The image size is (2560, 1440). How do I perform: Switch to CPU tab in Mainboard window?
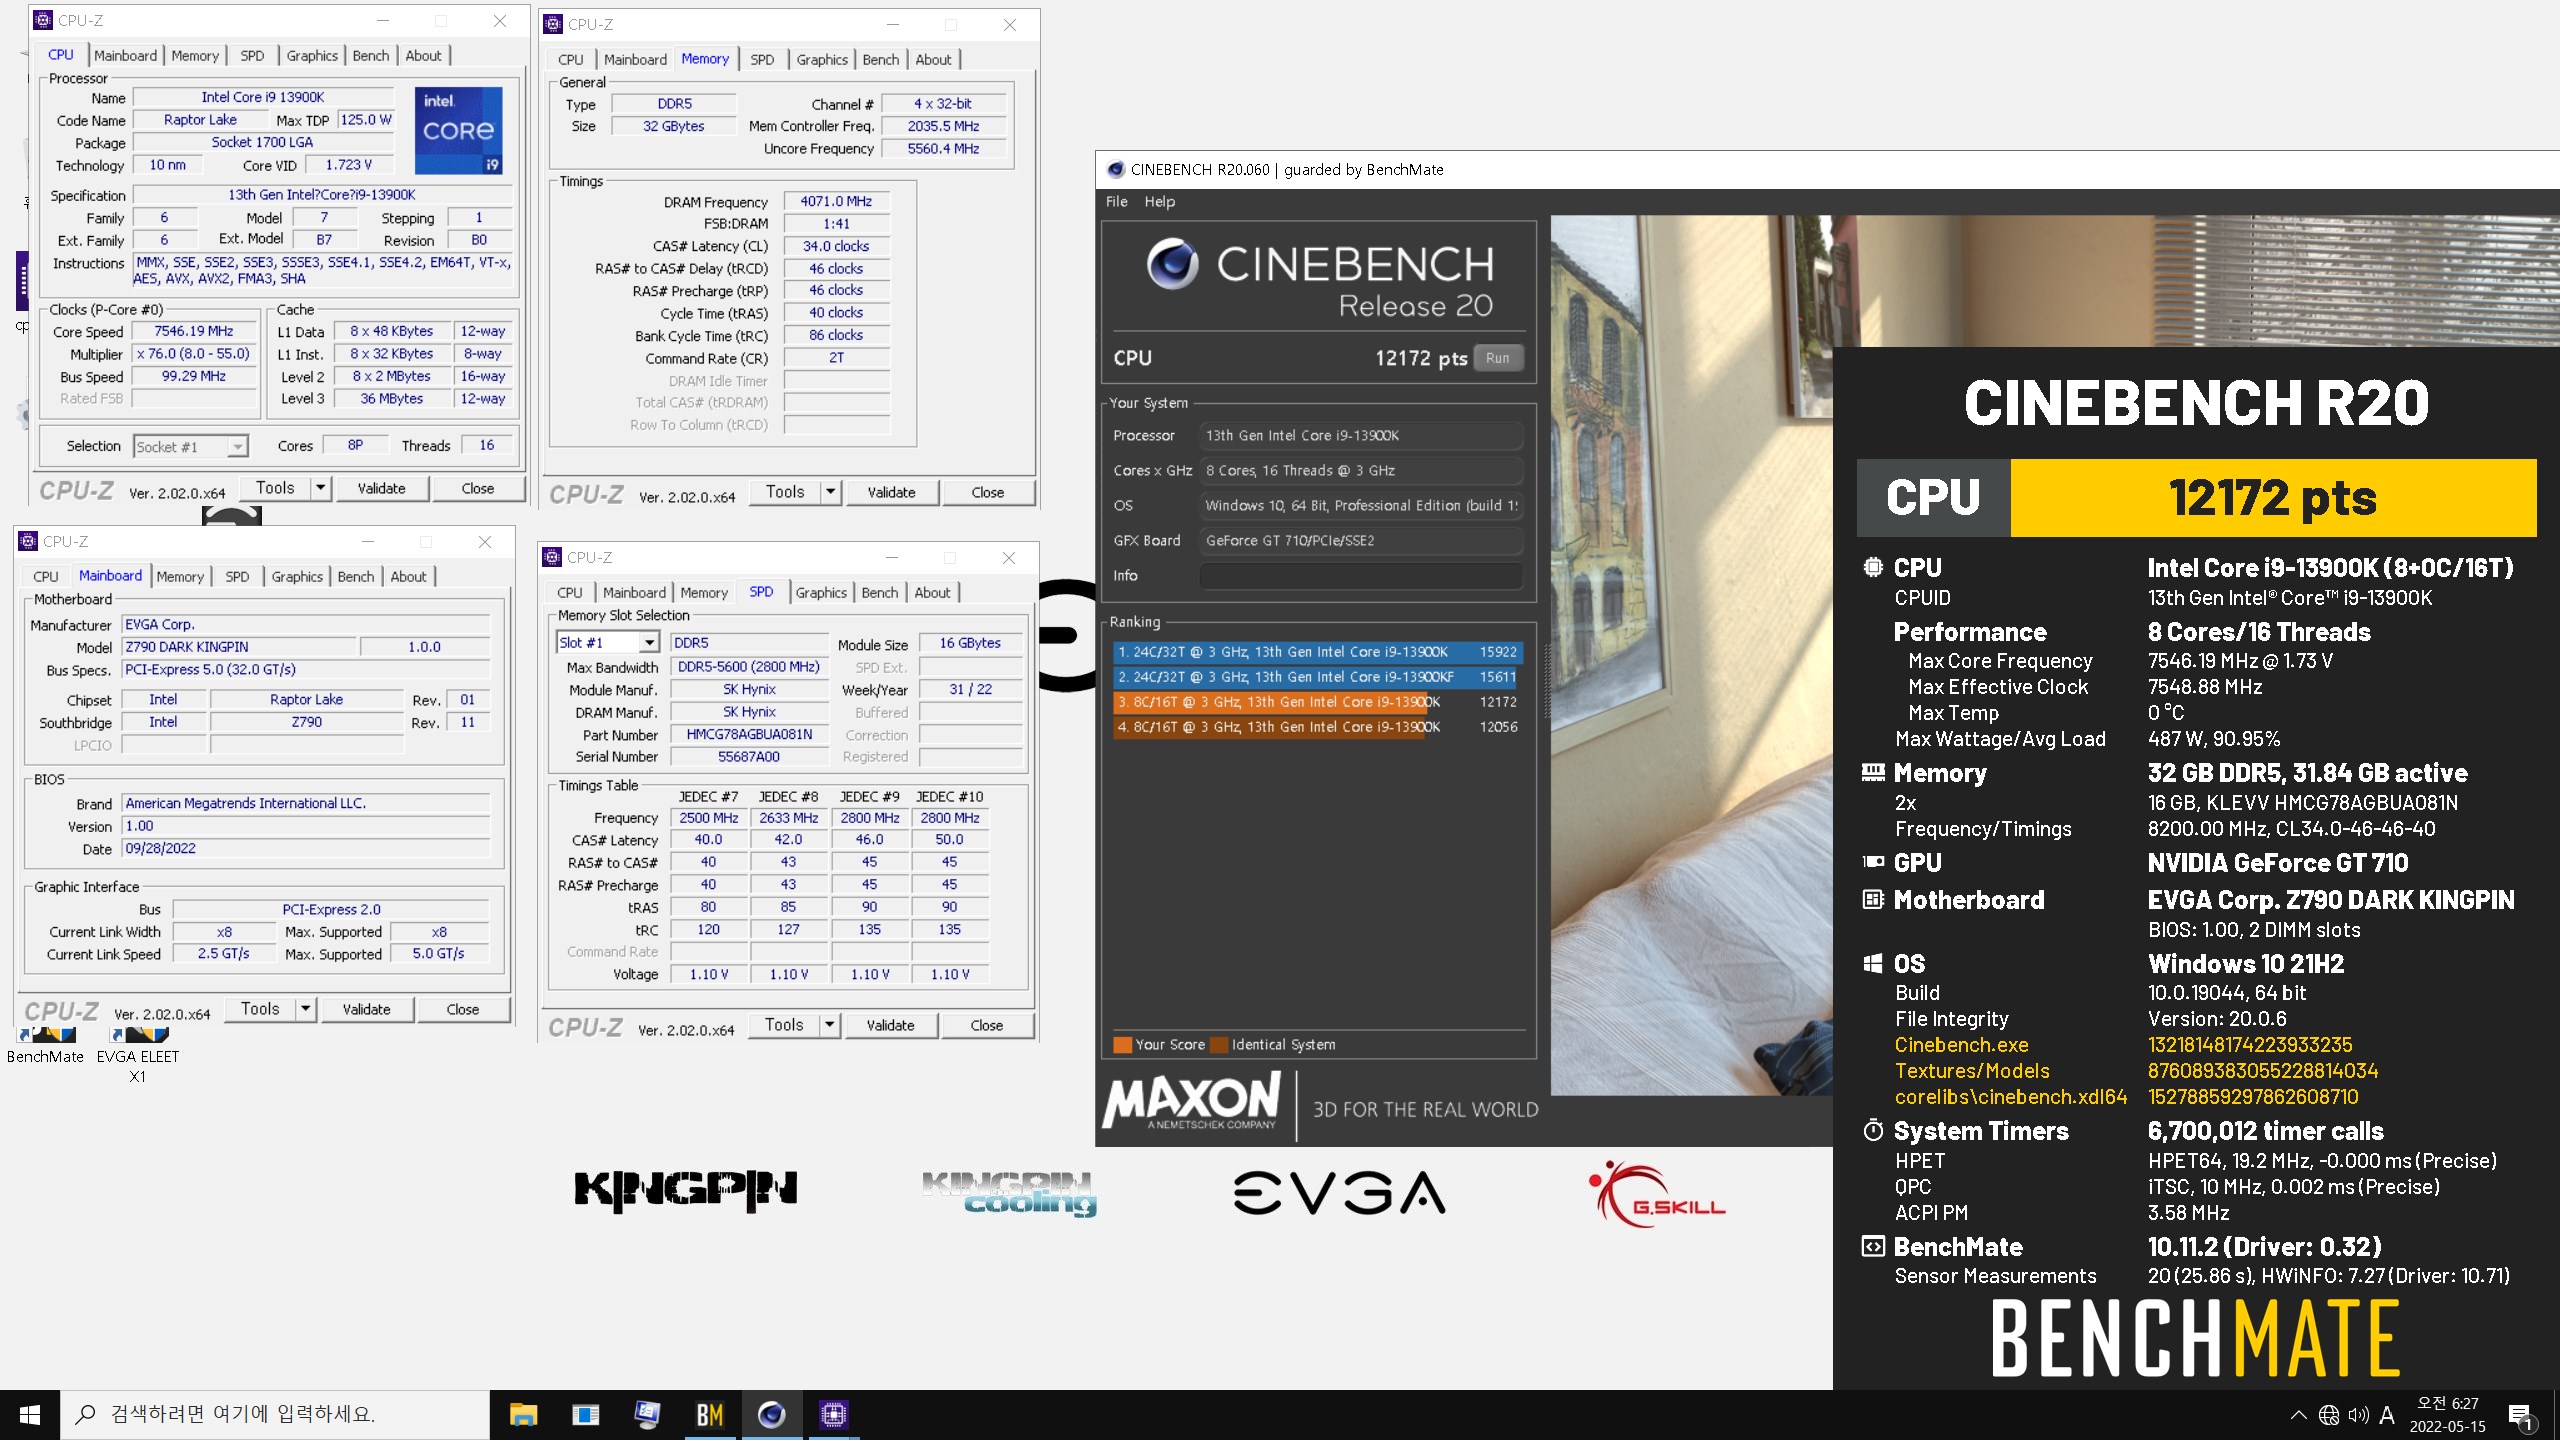click(x=45, y=576)
